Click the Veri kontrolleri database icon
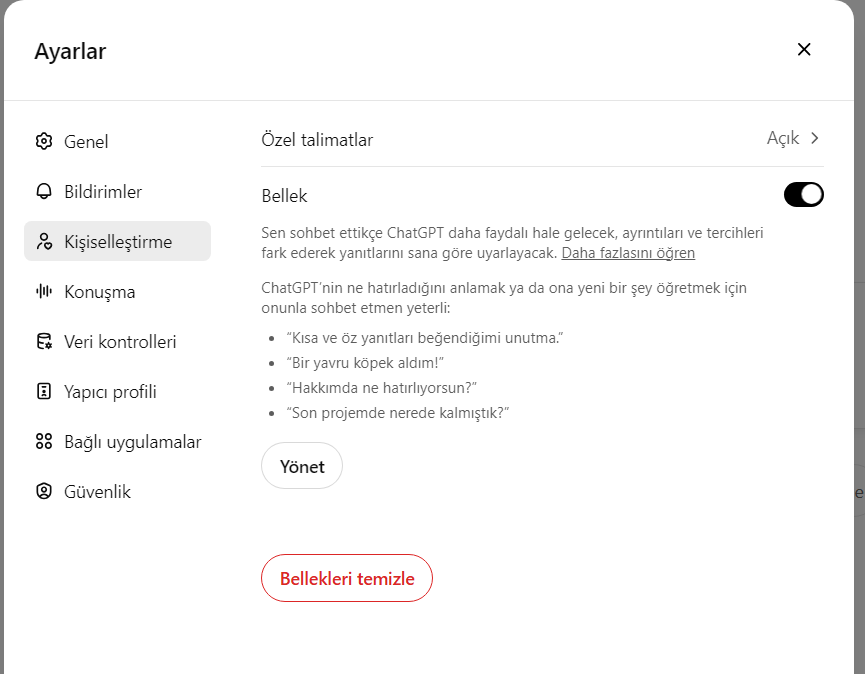 coord(44,341)
